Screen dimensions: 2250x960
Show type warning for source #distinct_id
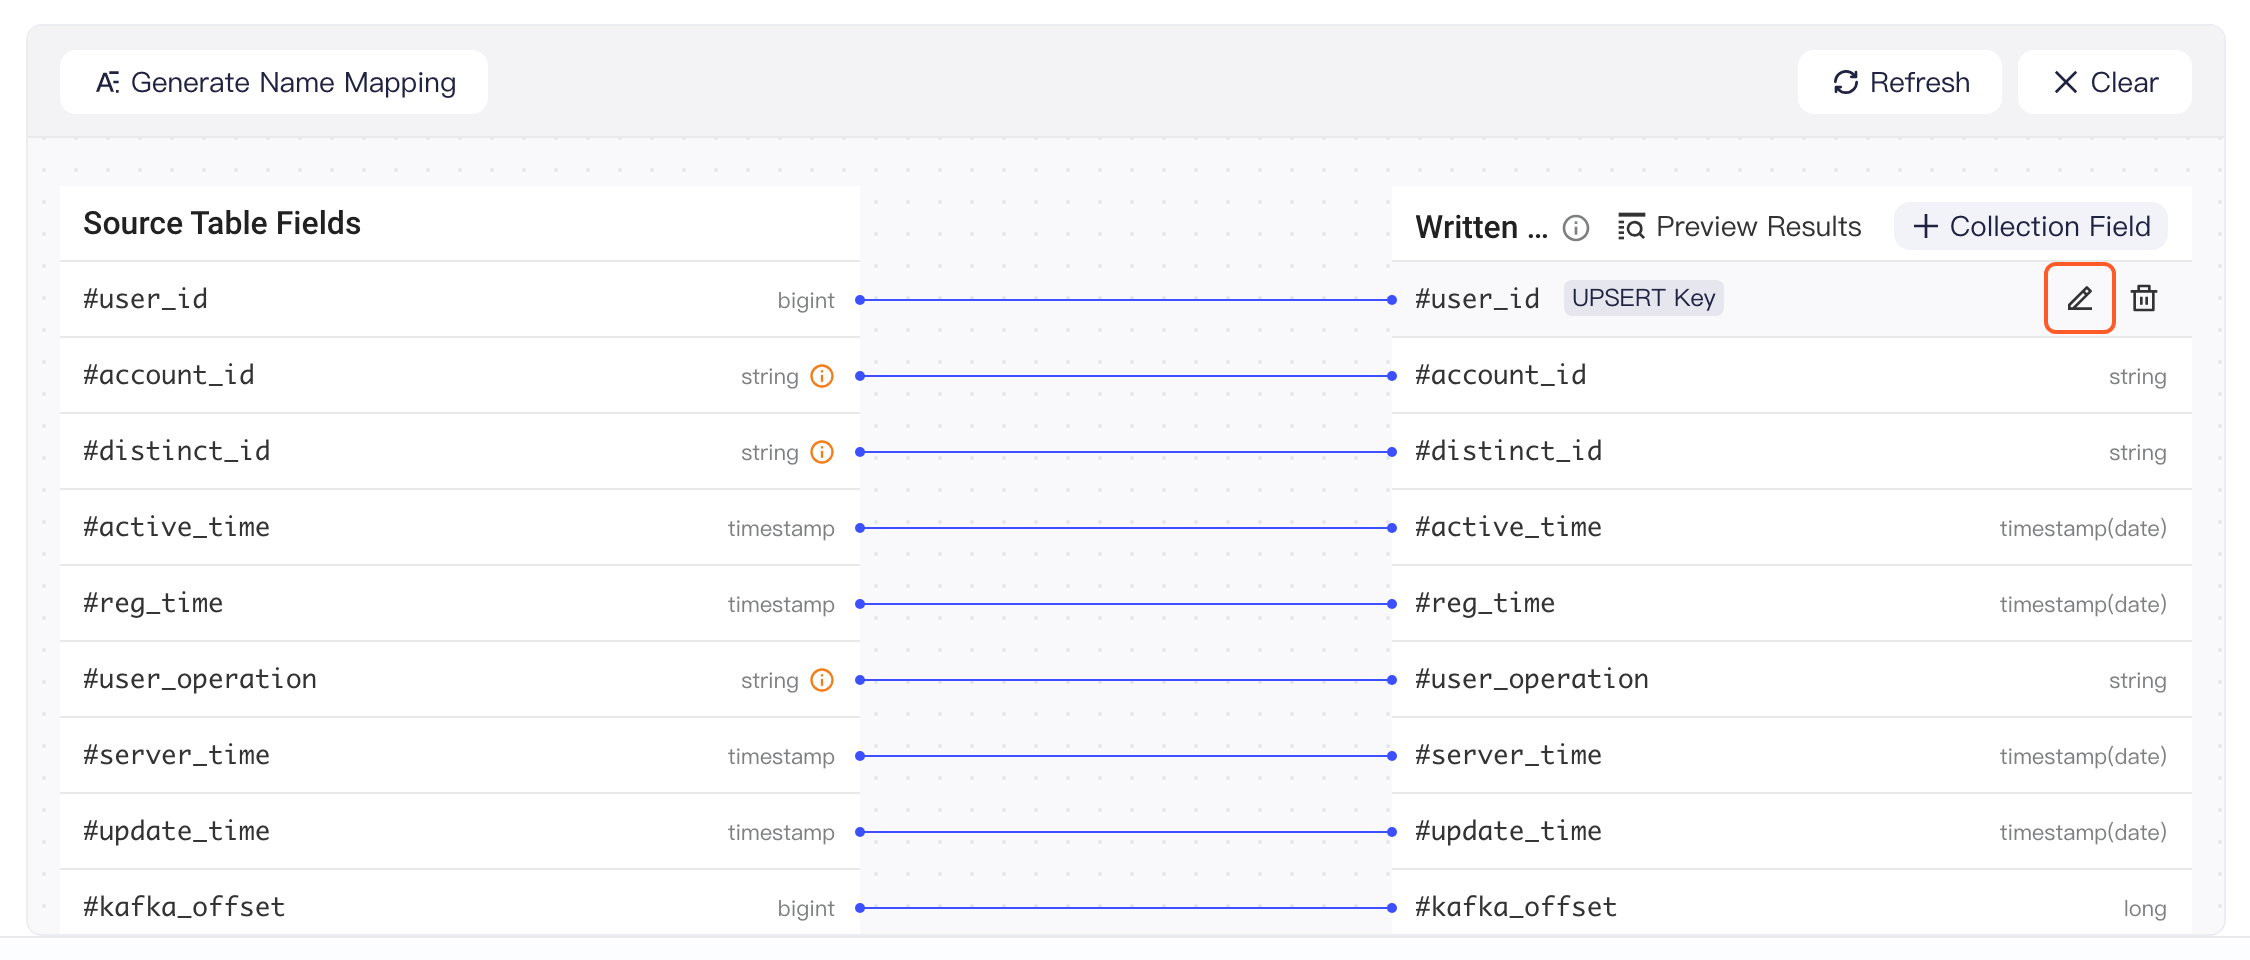822,452
